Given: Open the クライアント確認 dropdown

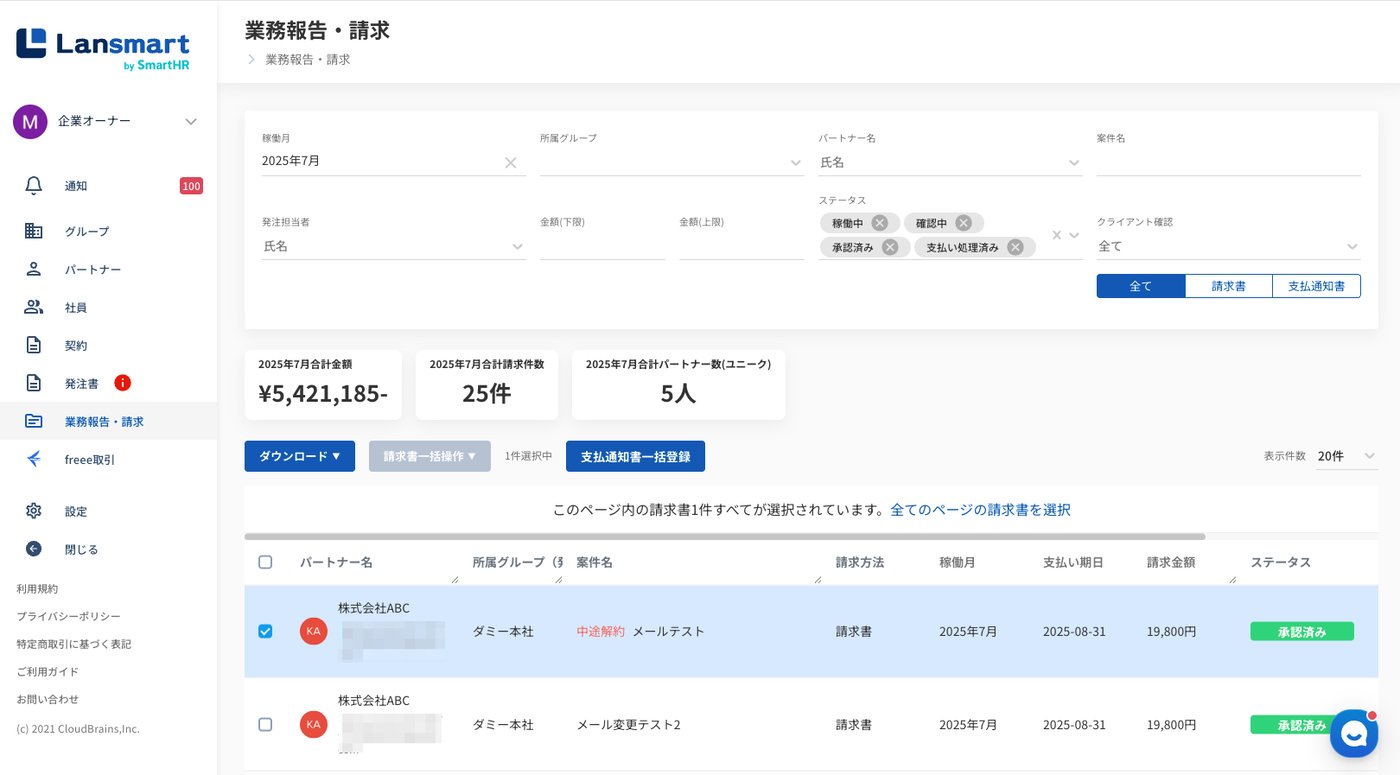Looking at the screenshot, I should pyautogui.click(x=1228, y=246).
